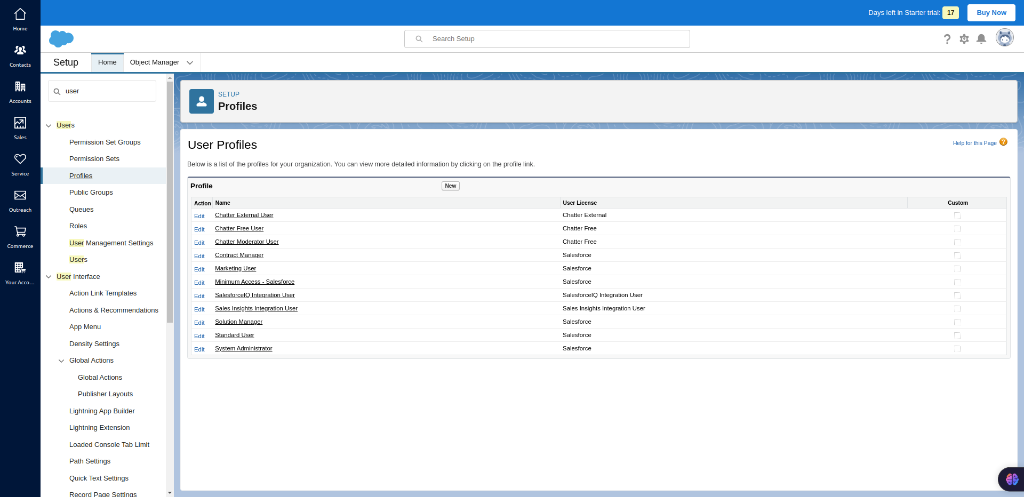This screenshot has height=497, width=1024.
Task: Open the user avatar profile menu
Action: point(1004,39)
